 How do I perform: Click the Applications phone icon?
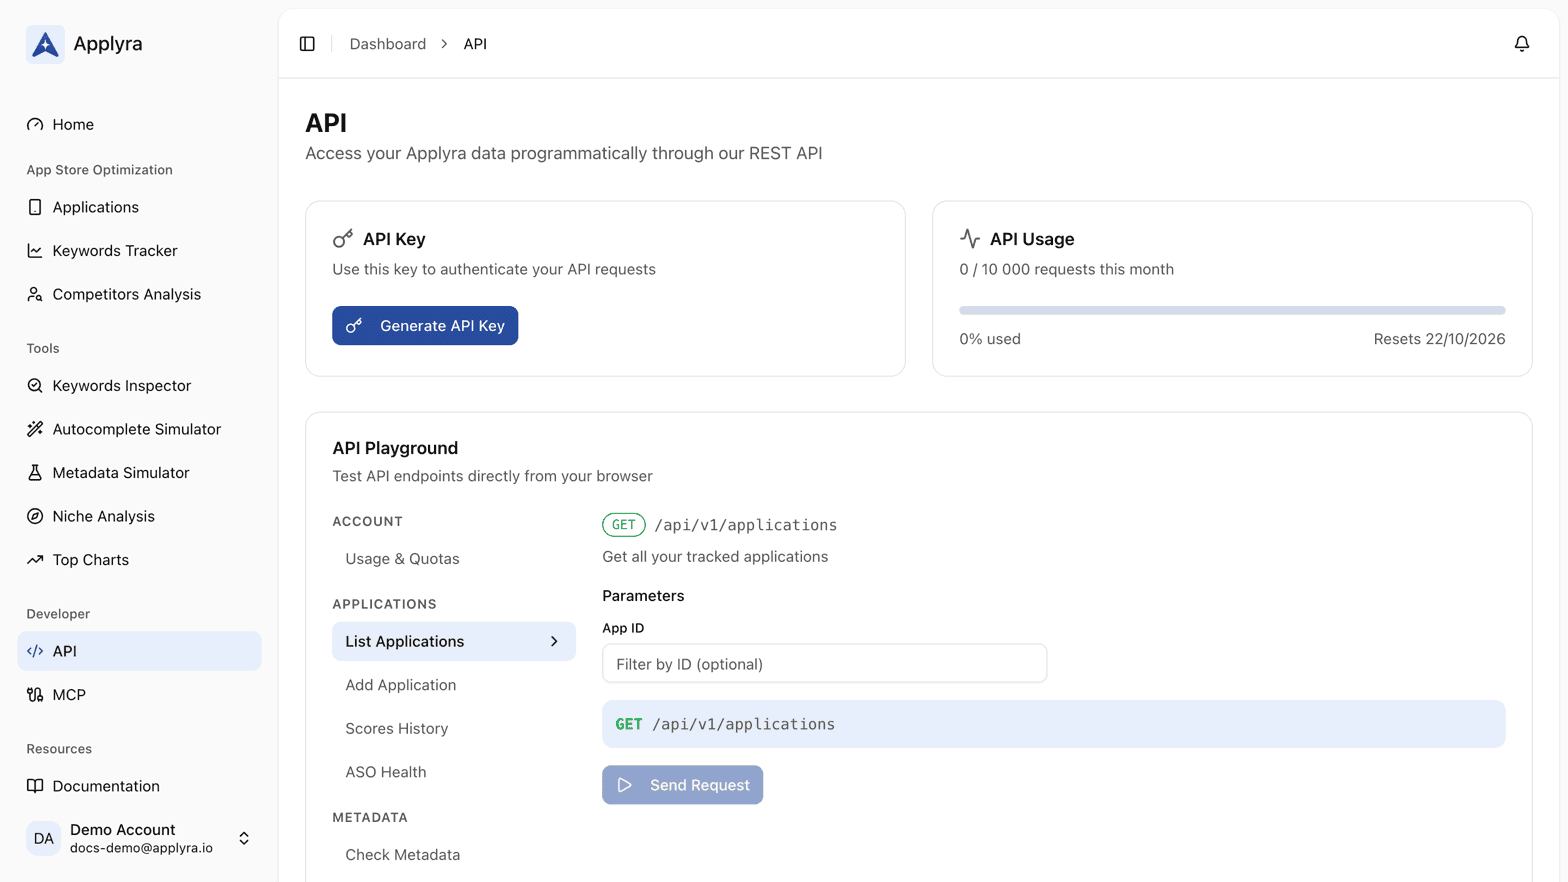point(35,207)
